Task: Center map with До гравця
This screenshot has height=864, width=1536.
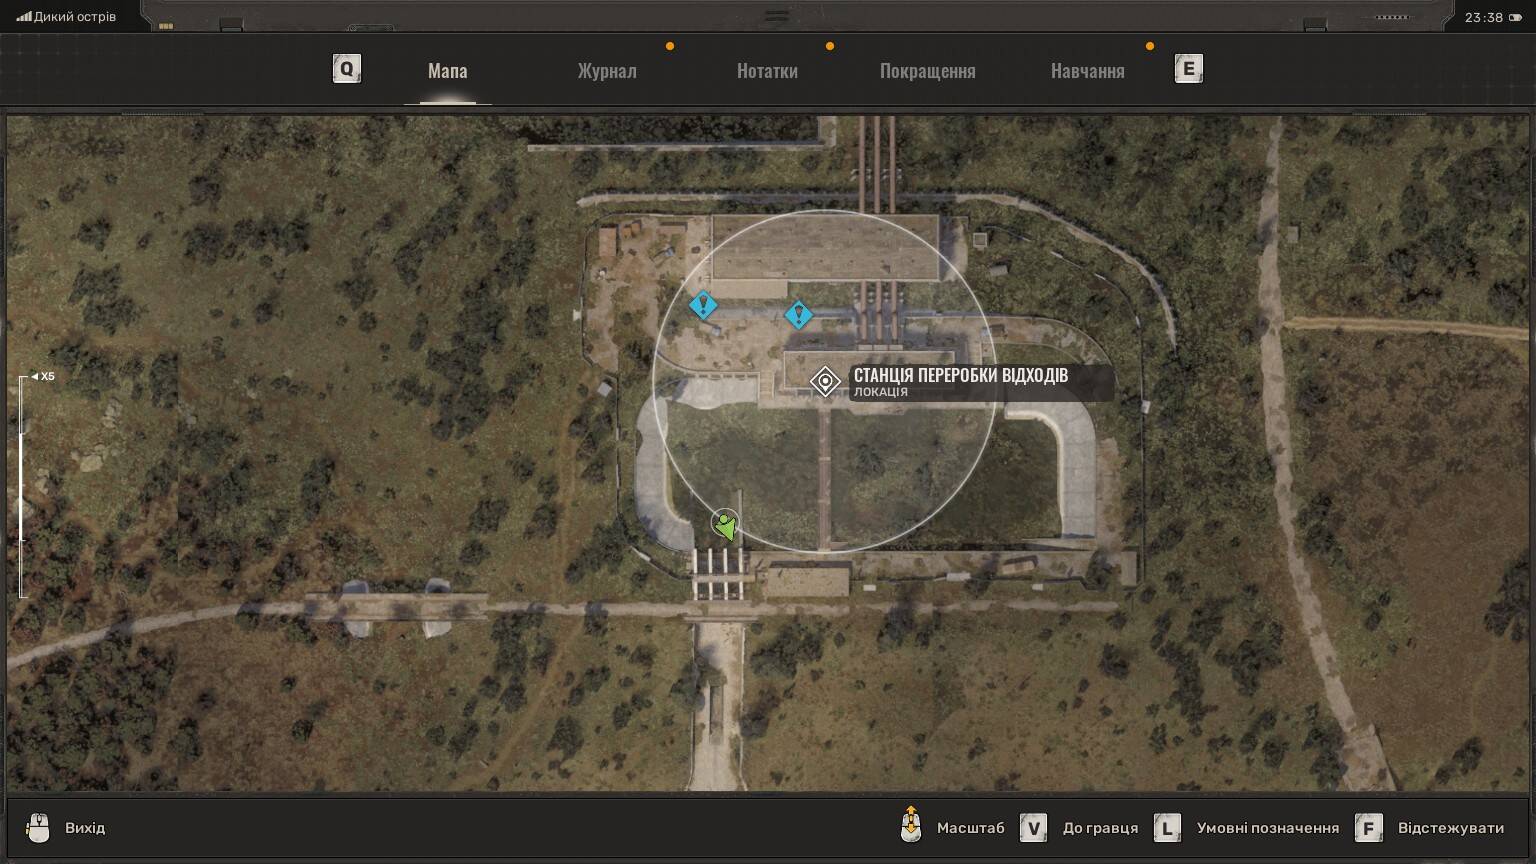Action: (1100, 828)
